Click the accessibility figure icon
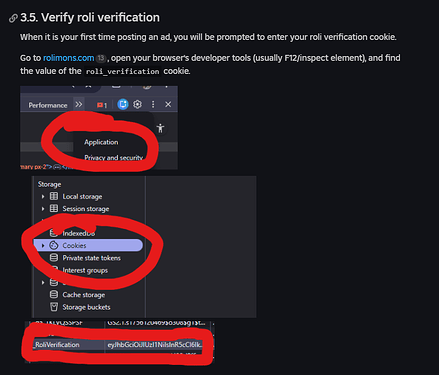439x375 pixels. (160, 128)
